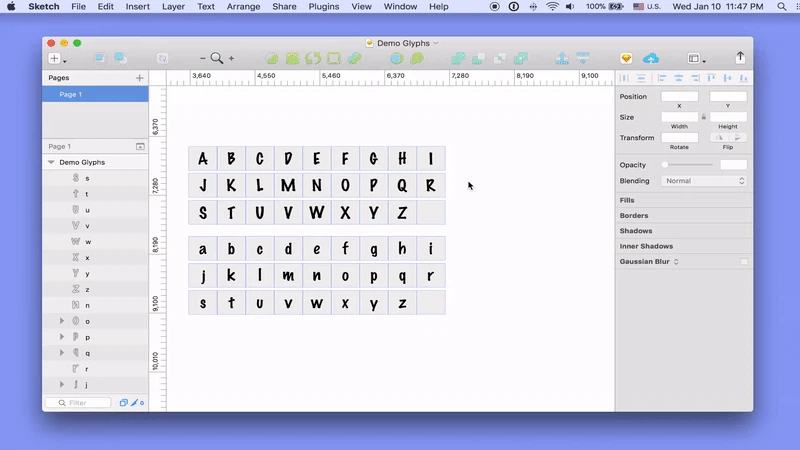
Task: Zoom in with the plus button
Action: tap(232, 58)
